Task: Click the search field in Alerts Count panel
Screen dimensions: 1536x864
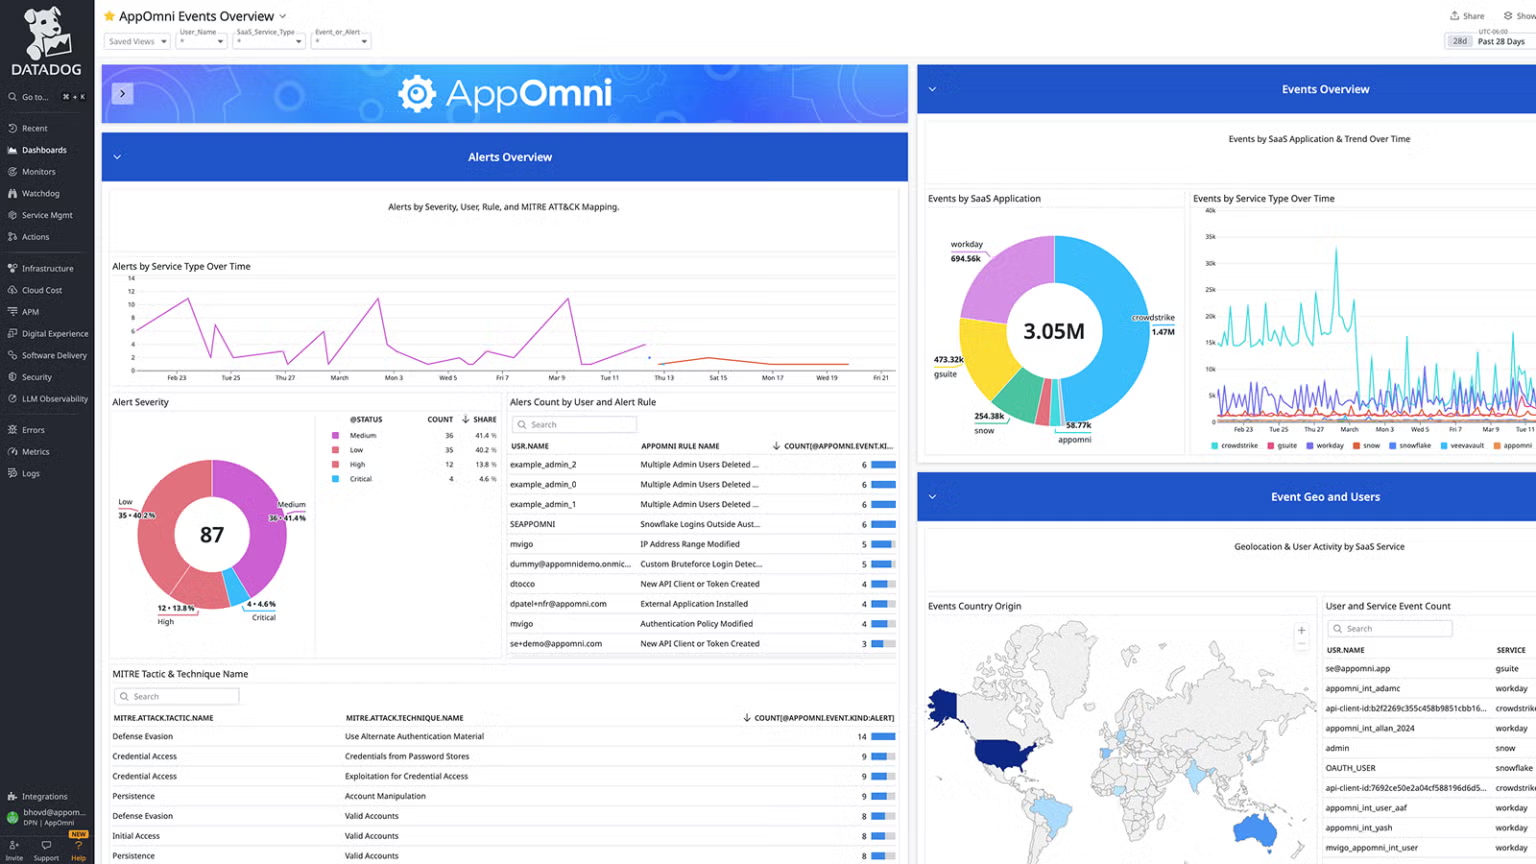Action: coord(573,424)
